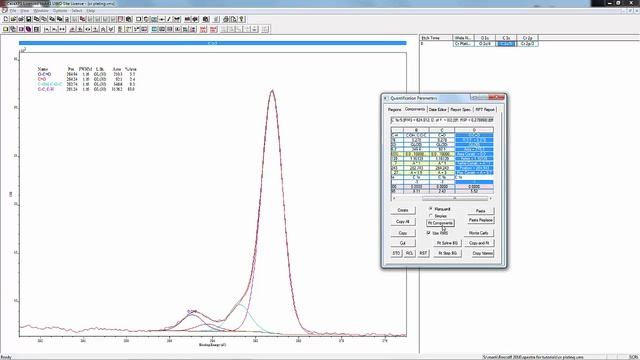Open the Help menu

tap(90, 11)
